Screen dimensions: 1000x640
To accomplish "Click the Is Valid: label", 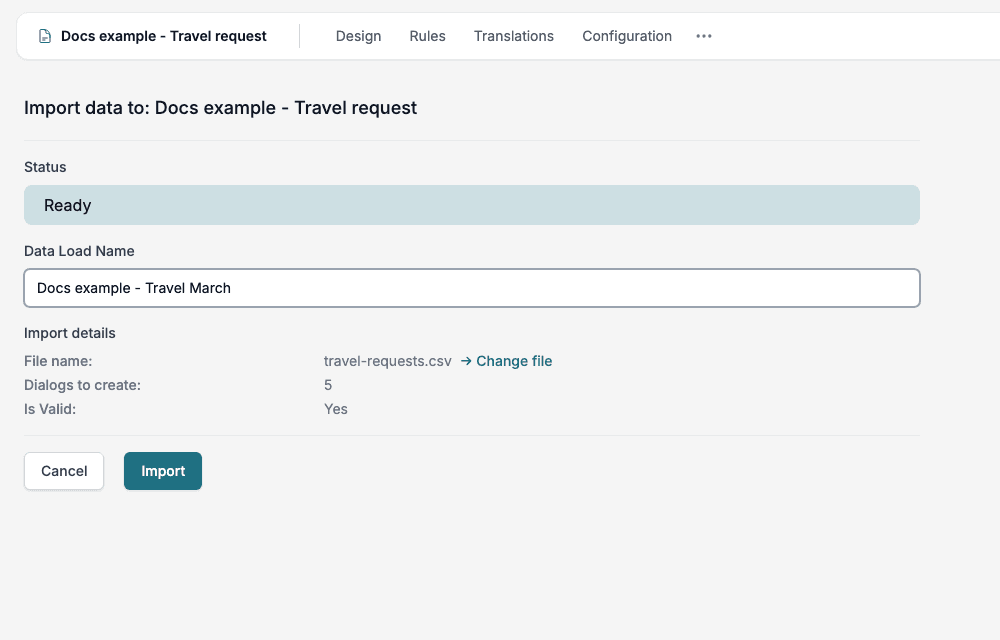I will pyautogui.click(x=50, y=409).
